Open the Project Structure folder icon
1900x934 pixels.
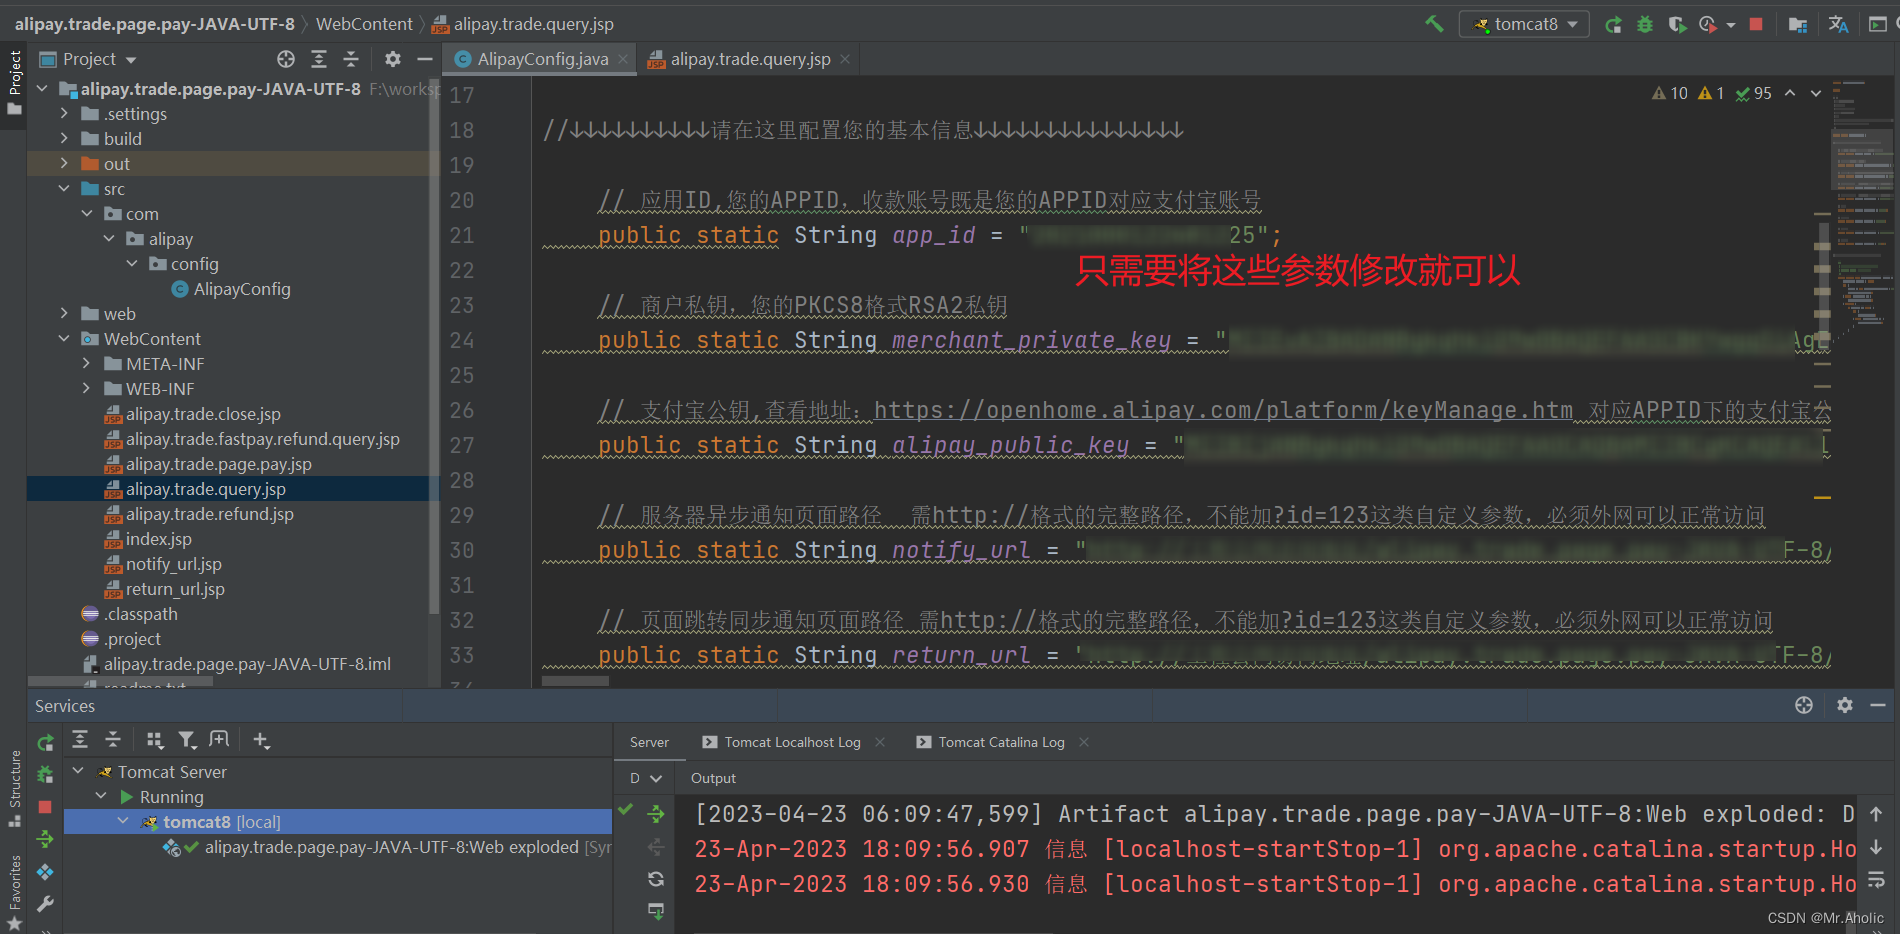1797,24
